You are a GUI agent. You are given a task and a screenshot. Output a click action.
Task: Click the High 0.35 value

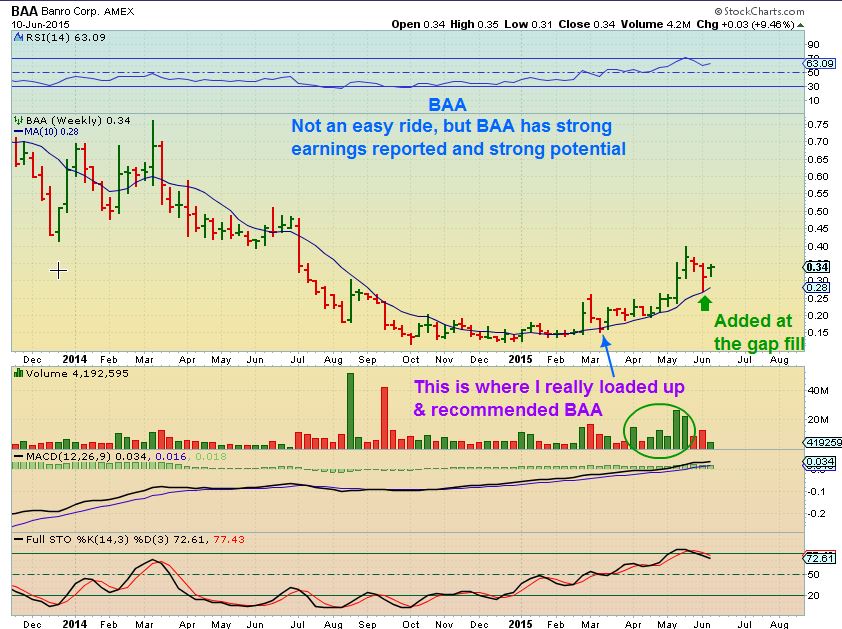(474, 24)
